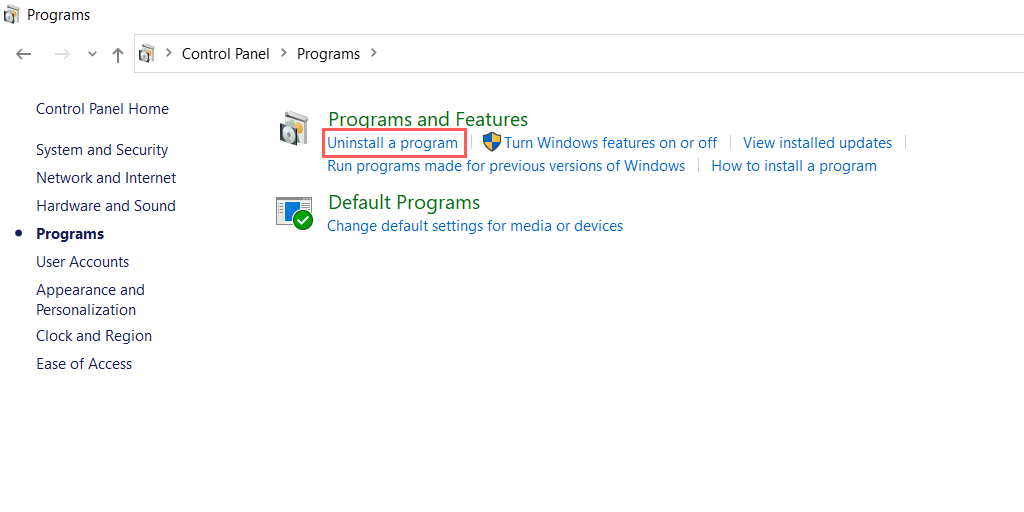Click the back arrow navigation button
Viewport: 1024px width, 512px height.
(x=24, y=54)
